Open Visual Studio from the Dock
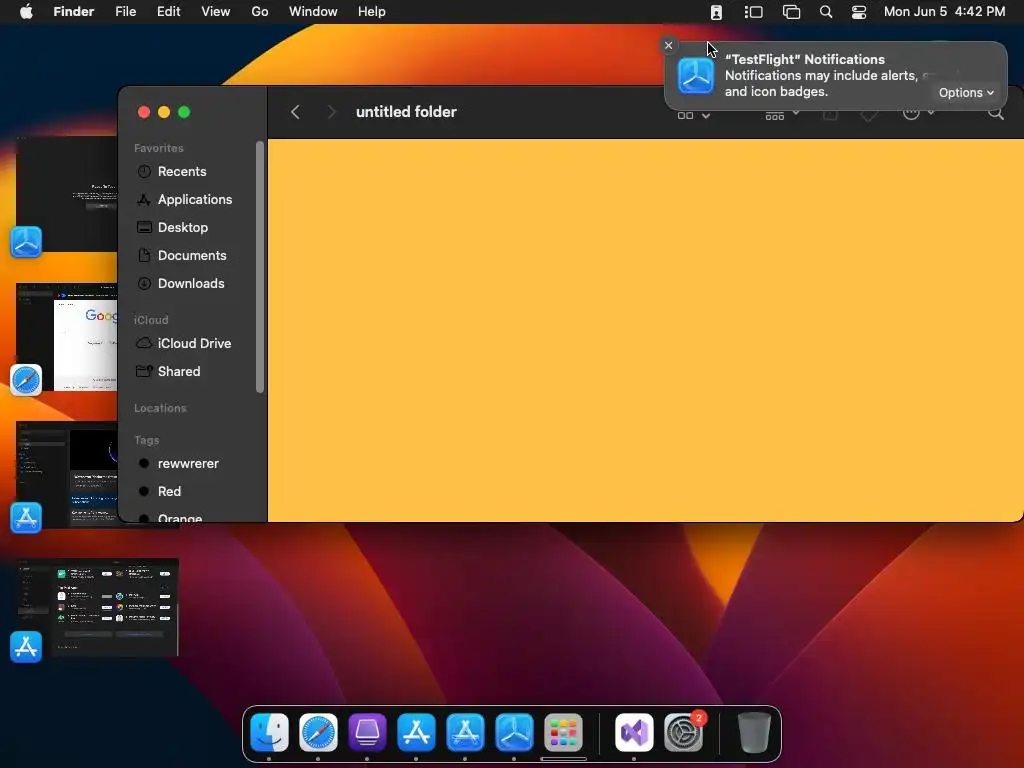Screen dimensions: 1024x768 [x=634, y=732]
